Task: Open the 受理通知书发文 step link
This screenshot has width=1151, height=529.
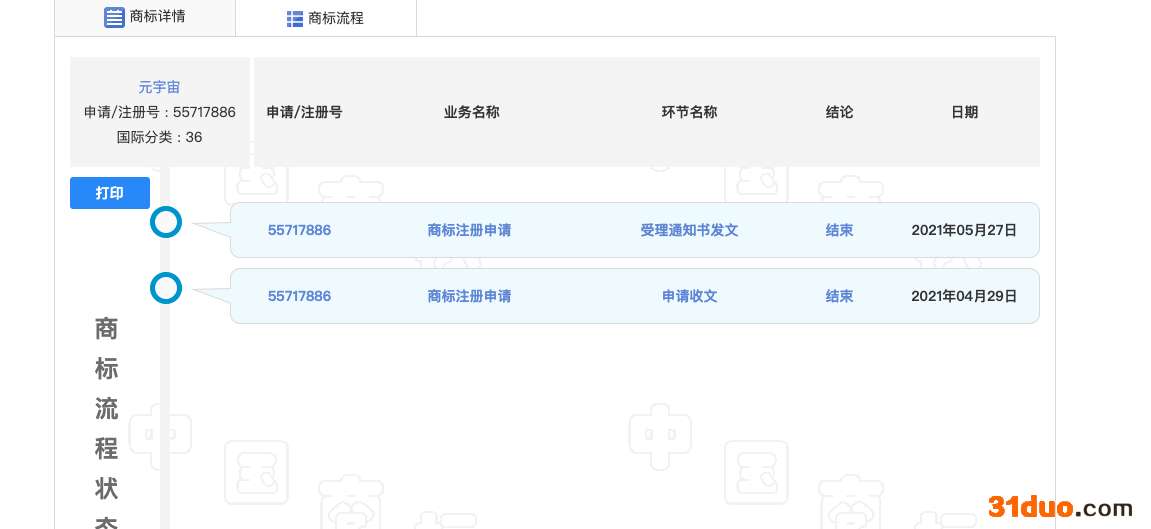Action: [x=689, y=230]
